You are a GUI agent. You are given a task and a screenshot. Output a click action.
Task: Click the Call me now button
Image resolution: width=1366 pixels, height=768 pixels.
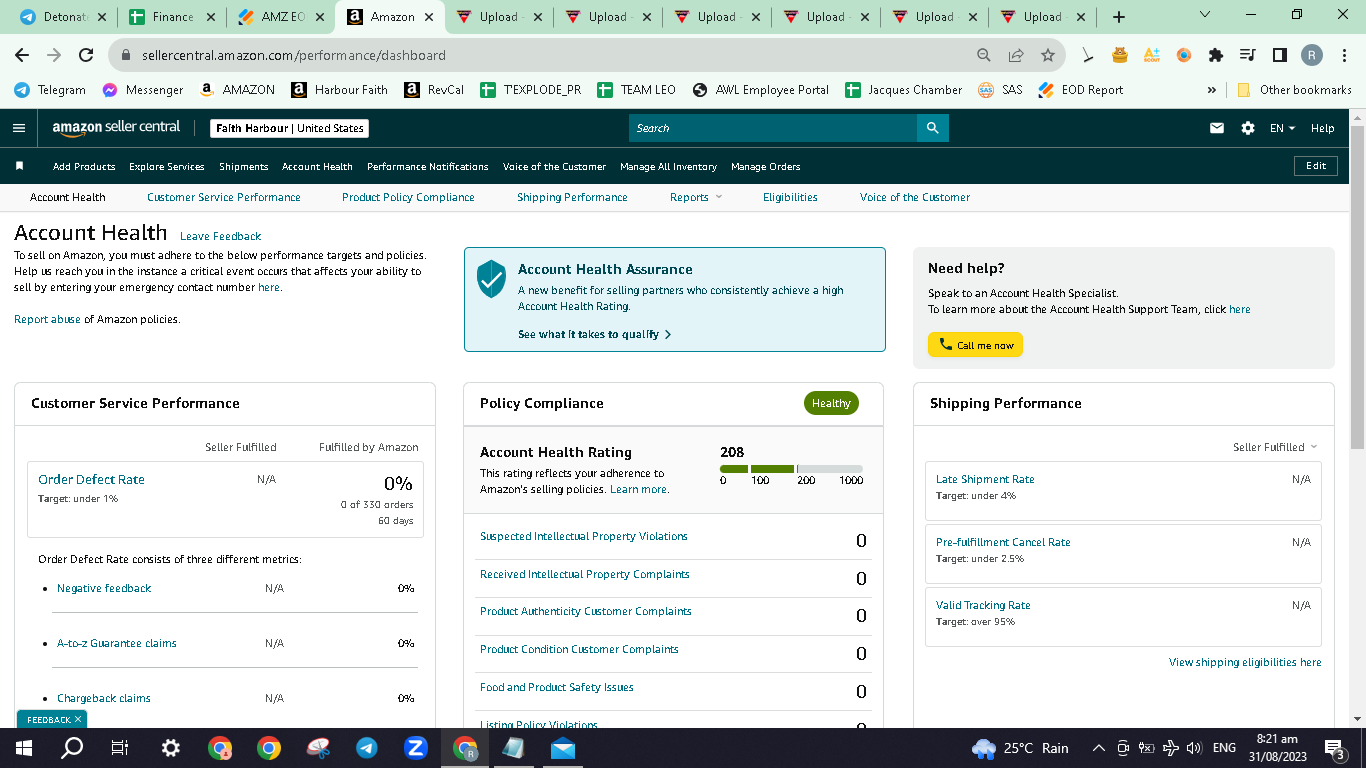[x=975, y=345]
